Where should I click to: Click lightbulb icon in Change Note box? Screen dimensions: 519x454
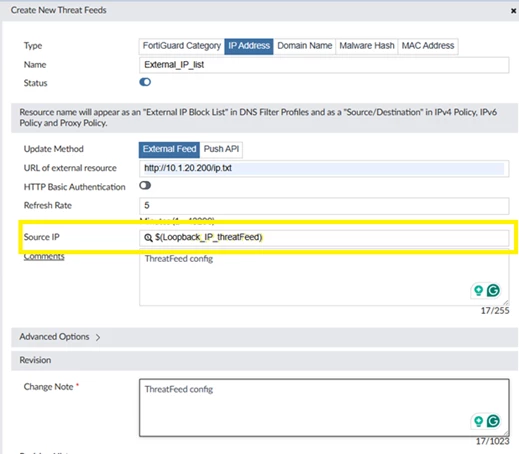tap(479, 421)
